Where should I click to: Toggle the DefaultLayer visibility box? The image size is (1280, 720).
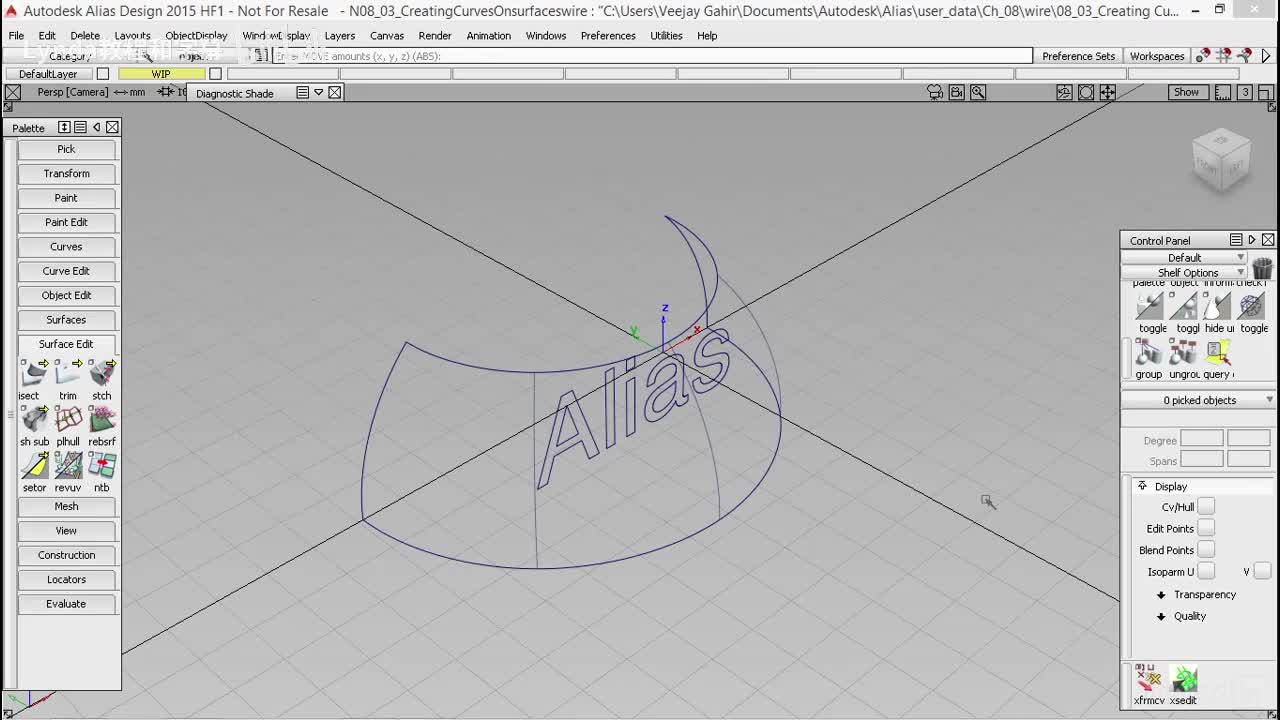(x=102, y=74)
